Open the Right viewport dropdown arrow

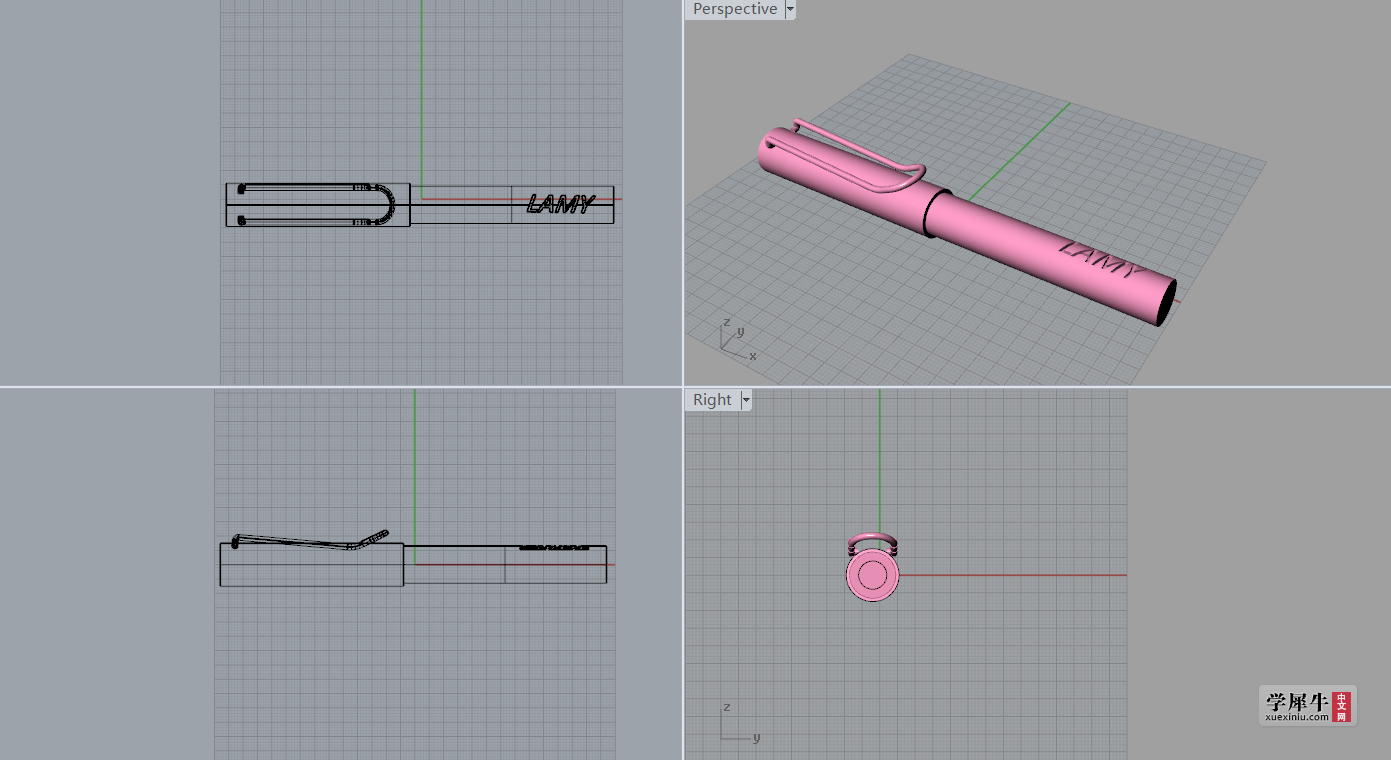coord(745,400)
